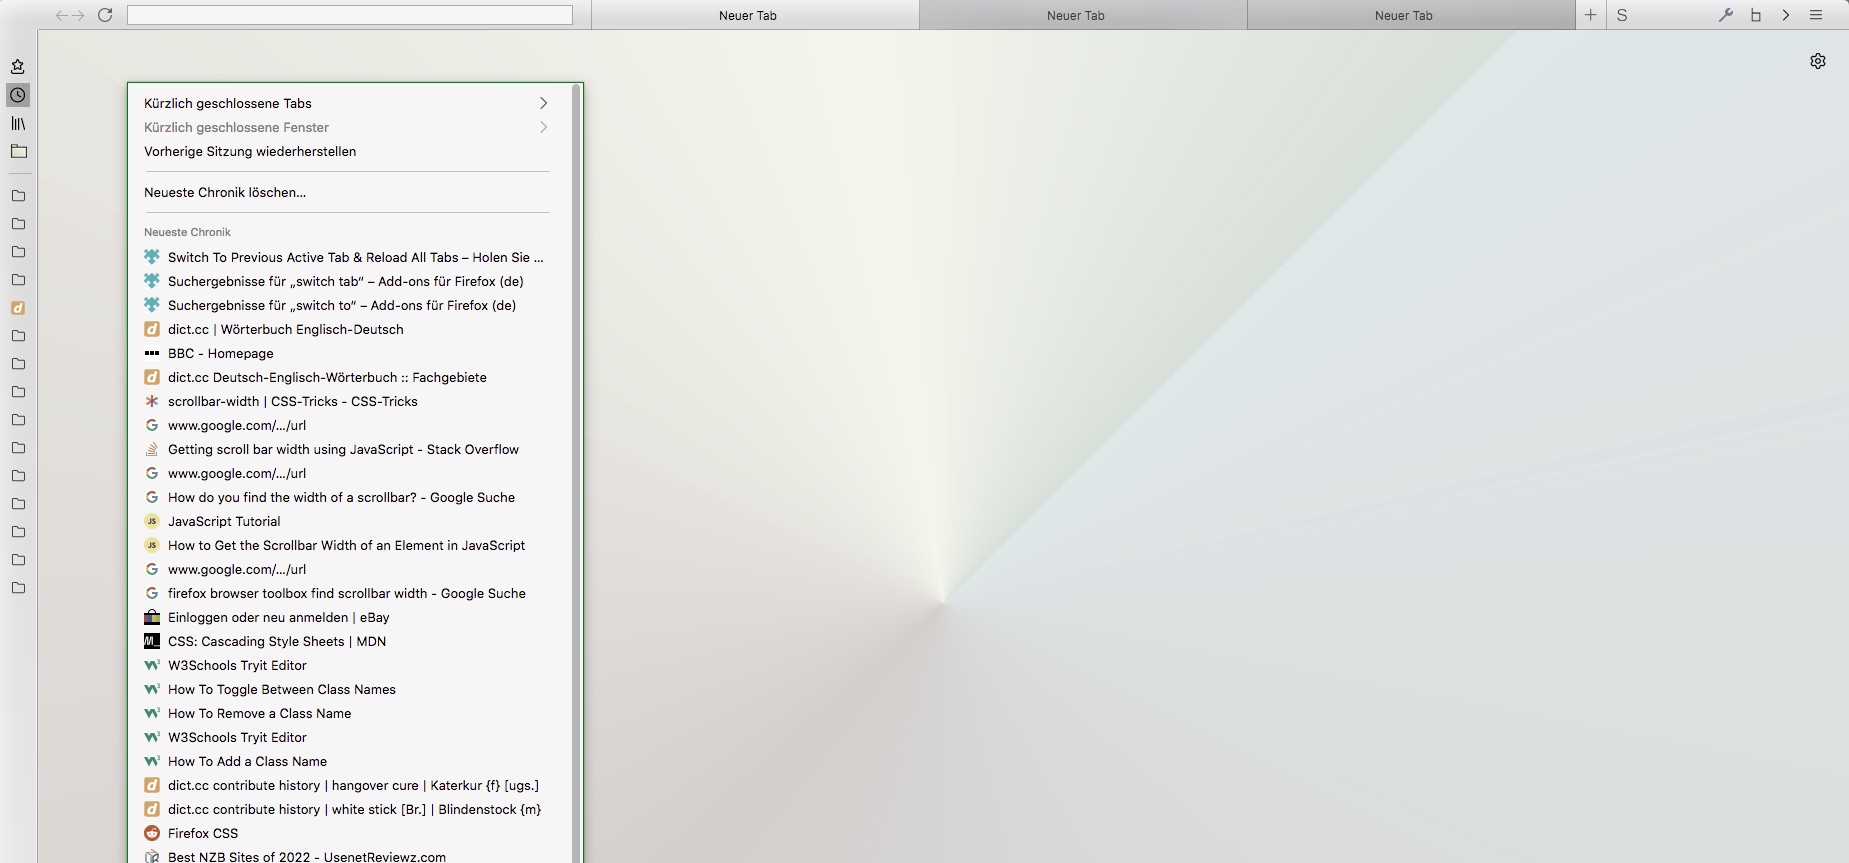The image size is (1849, 863).
Task: Open the hamburger application menu
Action: [1816, 15]
